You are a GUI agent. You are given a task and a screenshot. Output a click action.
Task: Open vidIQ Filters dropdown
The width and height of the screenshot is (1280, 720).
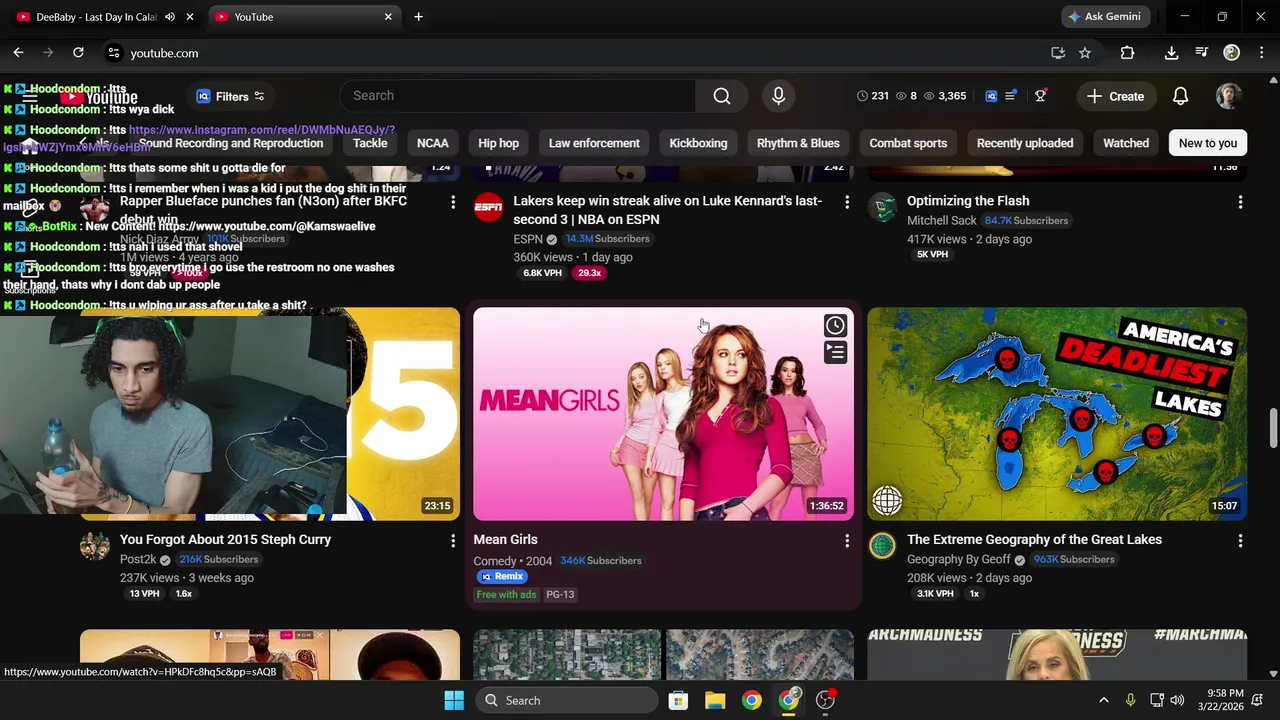[230, 96]
